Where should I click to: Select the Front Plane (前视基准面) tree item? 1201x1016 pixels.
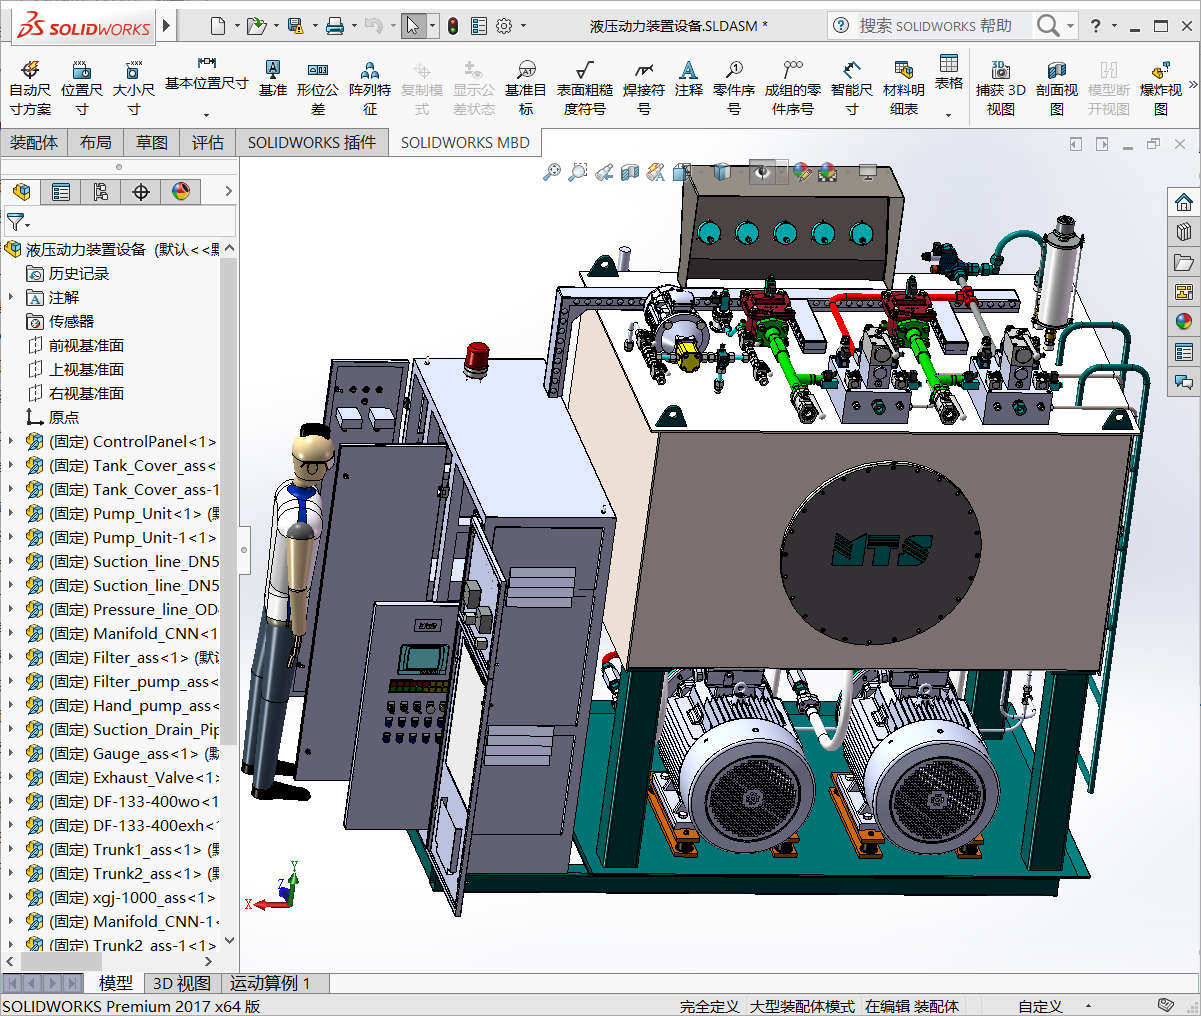pos(86,345)
